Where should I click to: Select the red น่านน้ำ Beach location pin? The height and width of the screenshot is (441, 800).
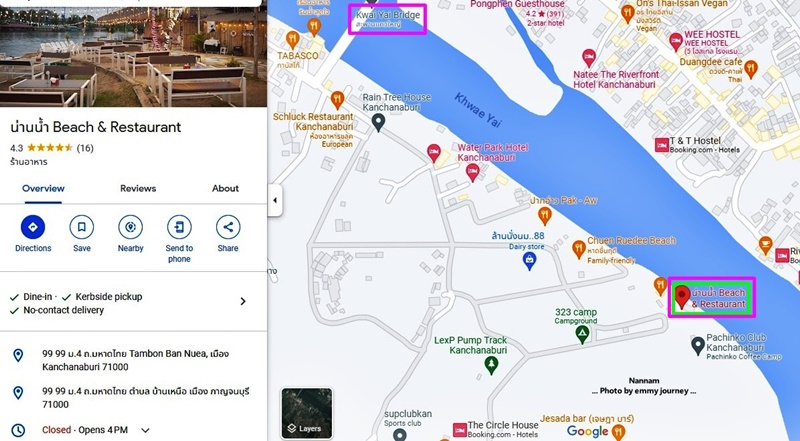pyautogui.click(x=682, y=297)
